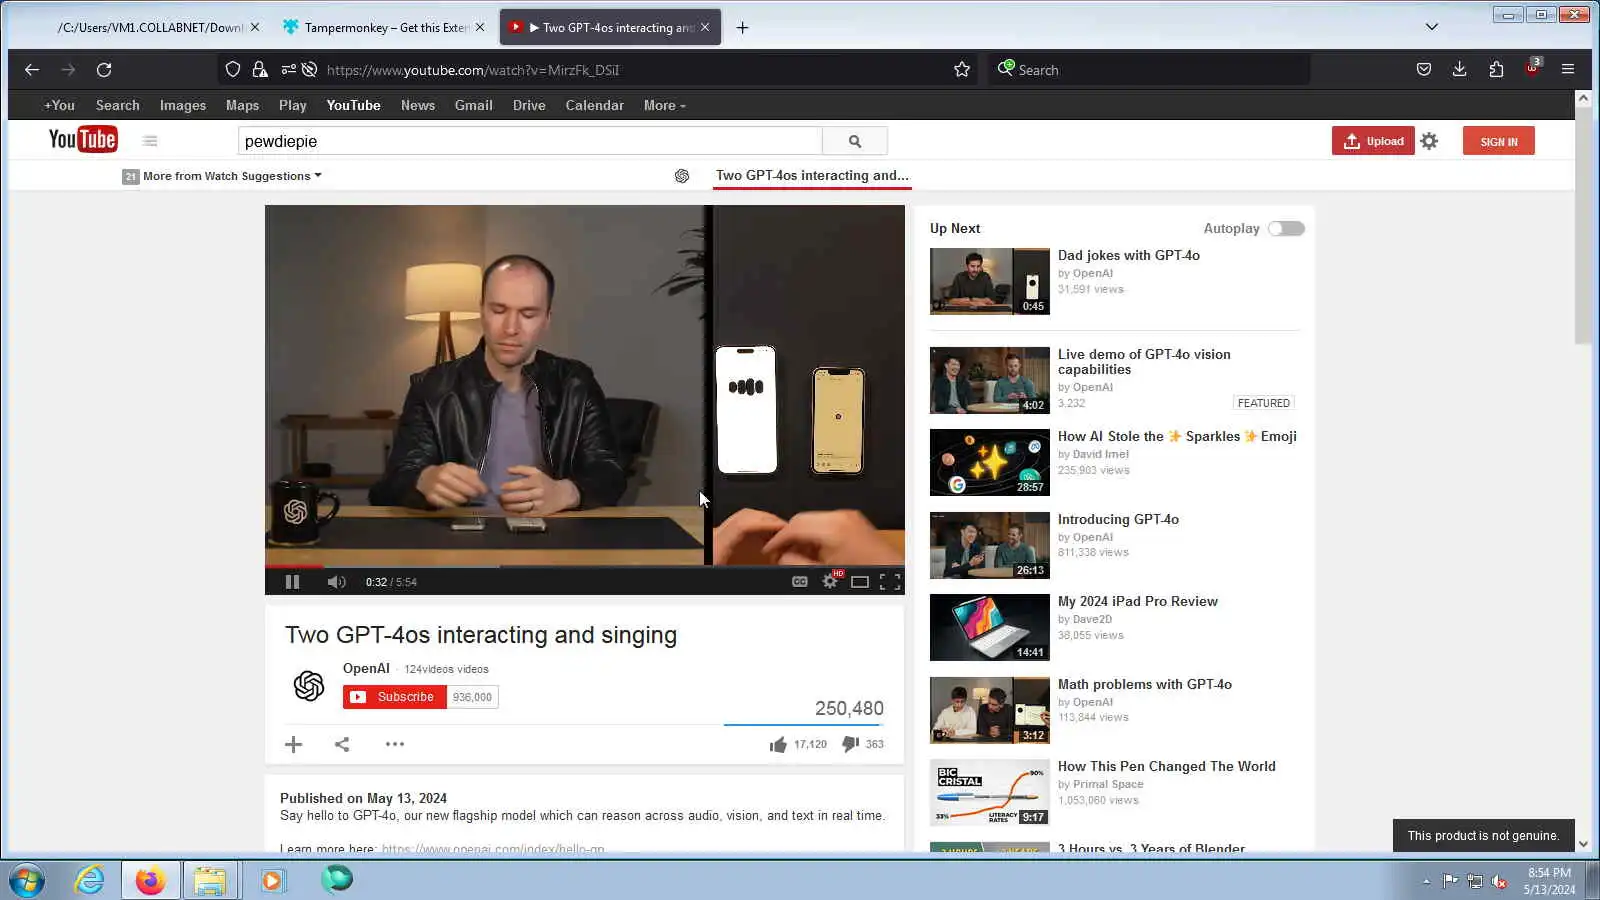The width and height of the screenshot is (1600, 900).
Task: Reload the page with refresh icon
Action: pyautogui.click(x=104, y=70)
